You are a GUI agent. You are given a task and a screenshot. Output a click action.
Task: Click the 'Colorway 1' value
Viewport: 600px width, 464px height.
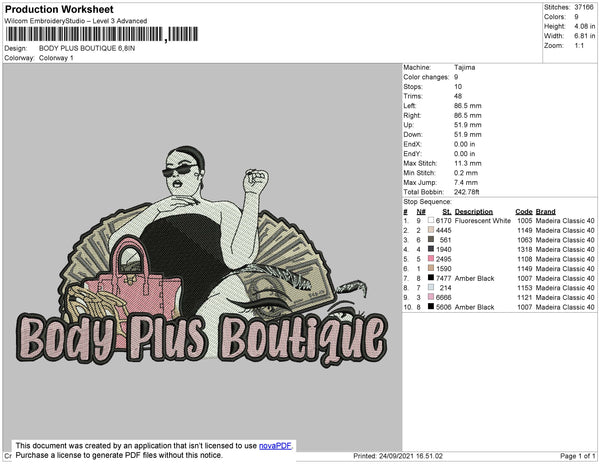pyautogui.click(x=56, y=58)
